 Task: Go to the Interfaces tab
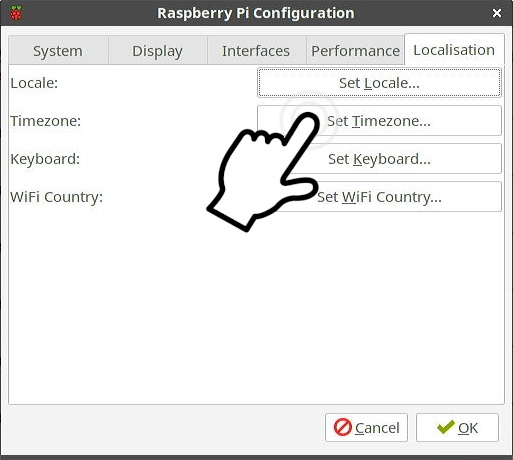click(x=256, y=51)
